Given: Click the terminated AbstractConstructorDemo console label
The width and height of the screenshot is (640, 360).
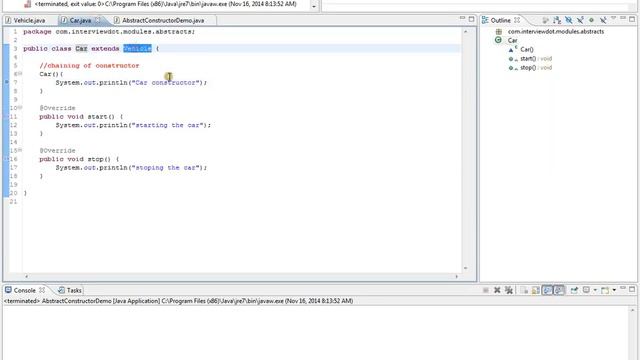Looking at the screenshot, I should point(178,301).
